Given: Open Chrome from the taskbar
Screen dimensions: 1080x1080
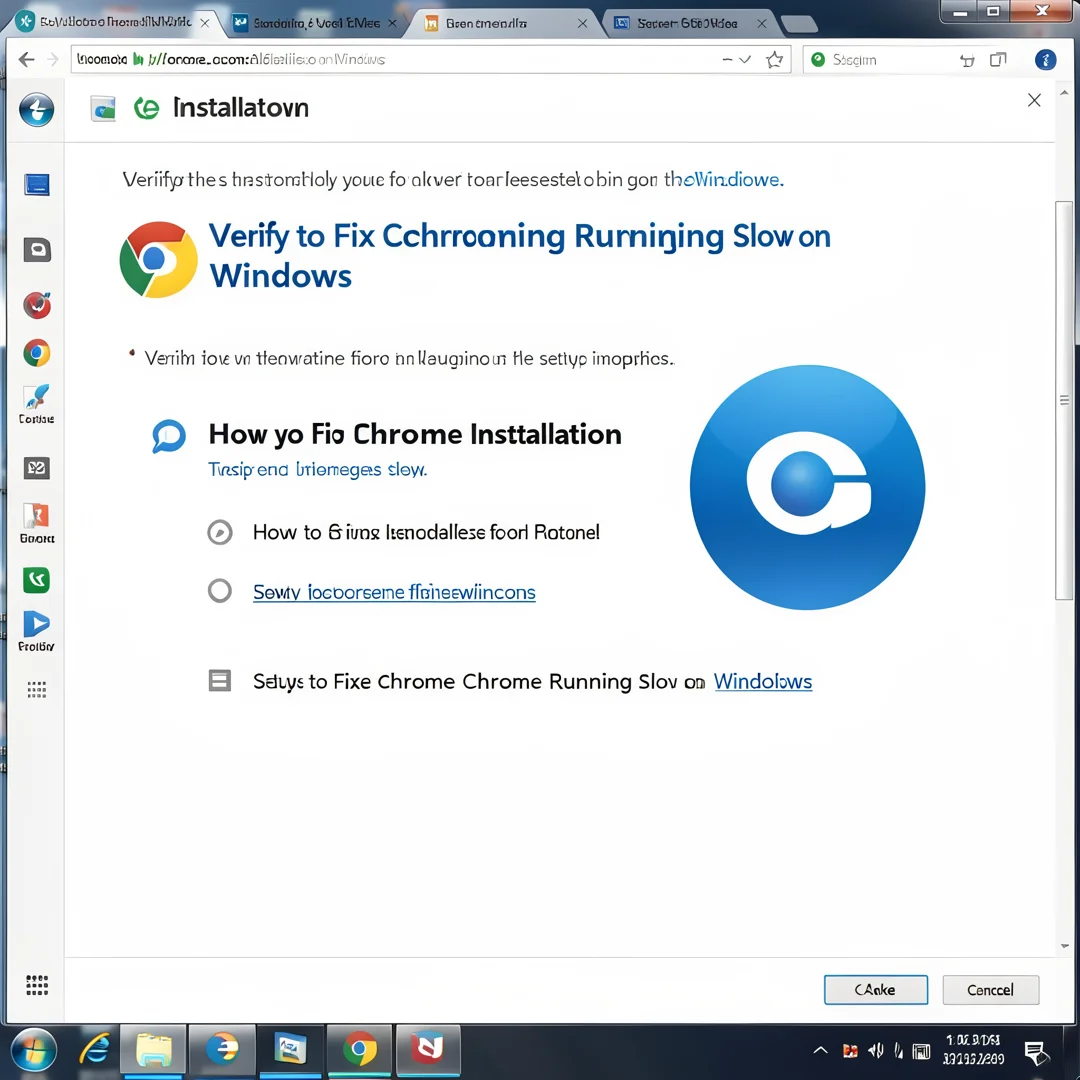Looking at the screenshot, I should point(360,1051).
